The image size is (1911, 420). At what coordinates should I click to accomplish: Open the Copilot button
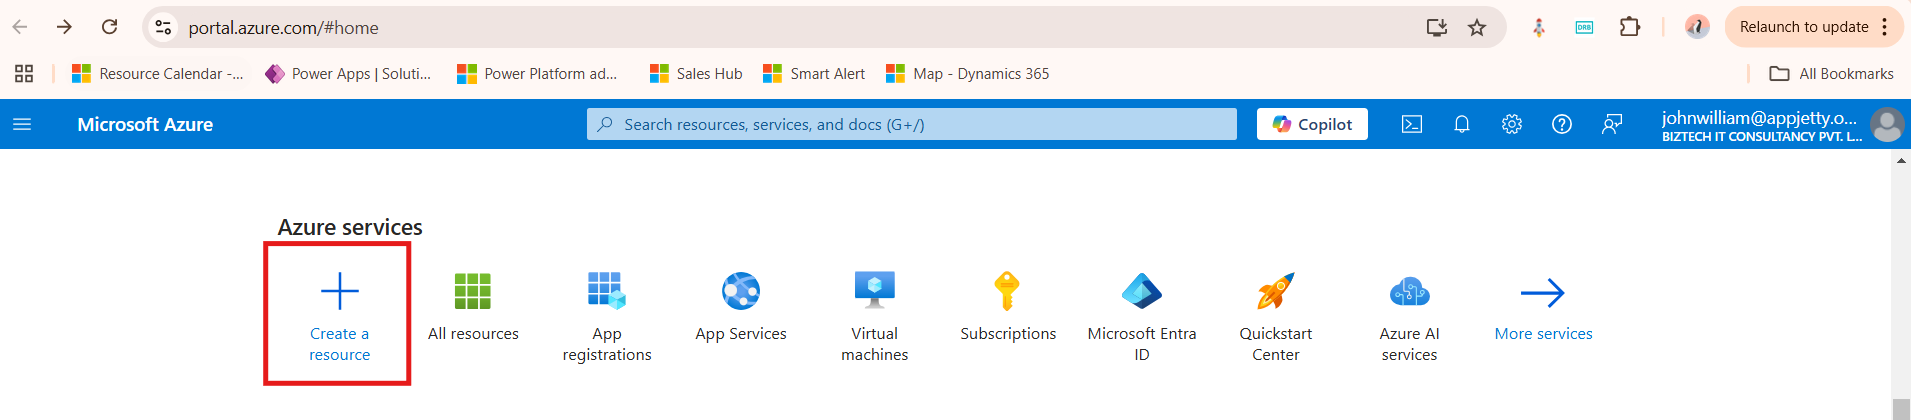pyautogui.click(x=1312, y=124)
